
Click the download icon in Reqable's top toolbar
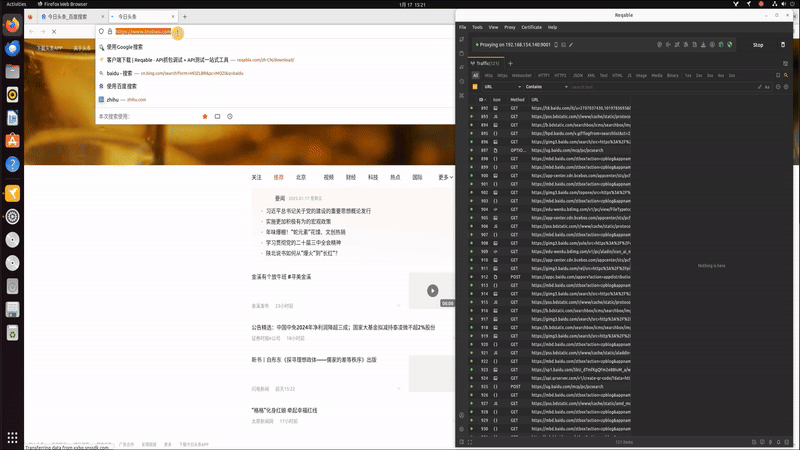point(703,45)
